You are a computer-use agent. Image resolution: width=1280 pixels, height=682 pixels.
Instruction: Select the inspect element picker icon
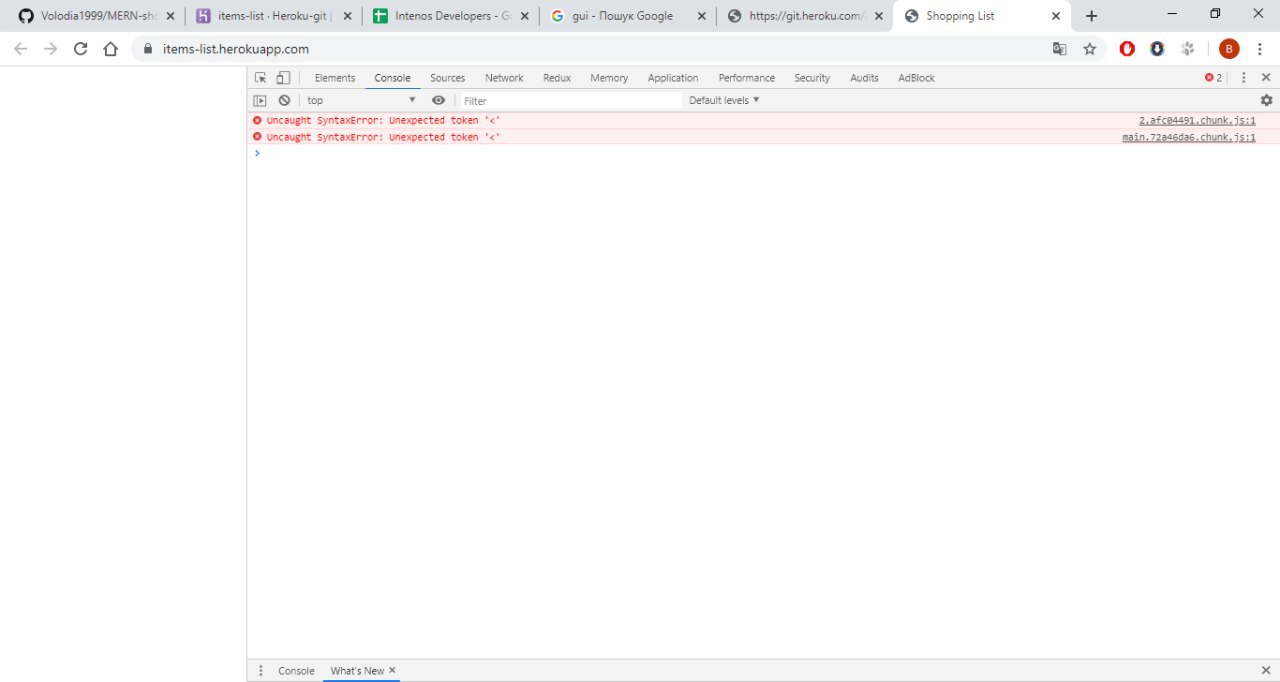[x=260, y=78]
